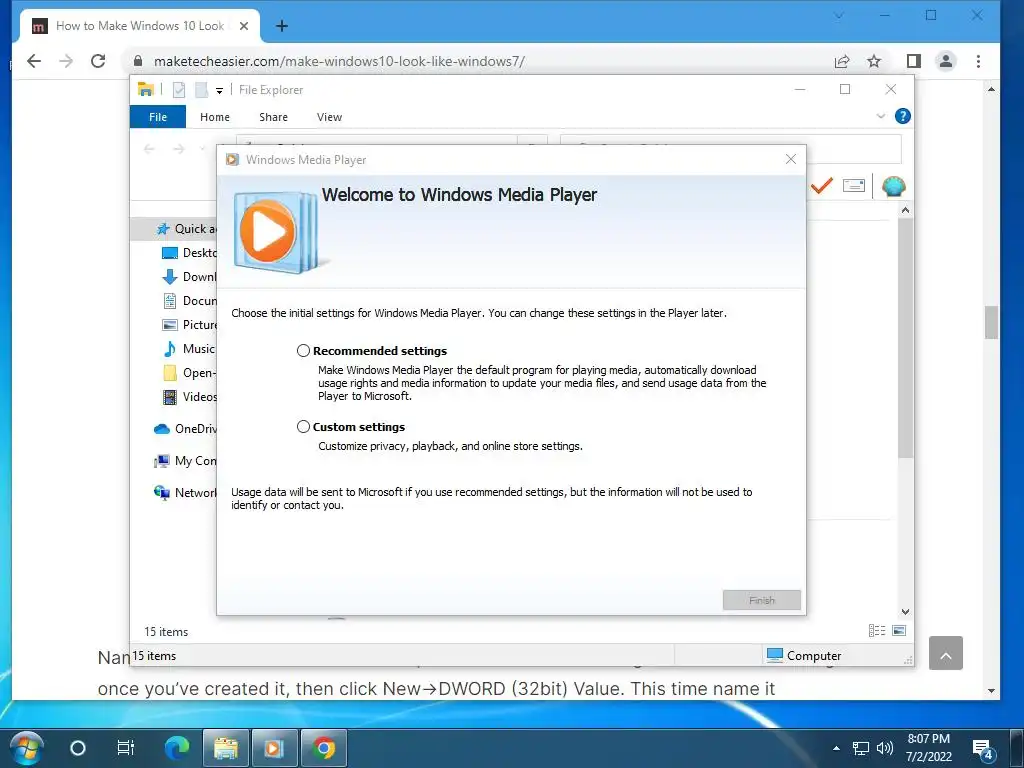The width and height of the screenshot is (1024, 768).
Task: Show hidden system tray icons
Action: pos(836,748)
